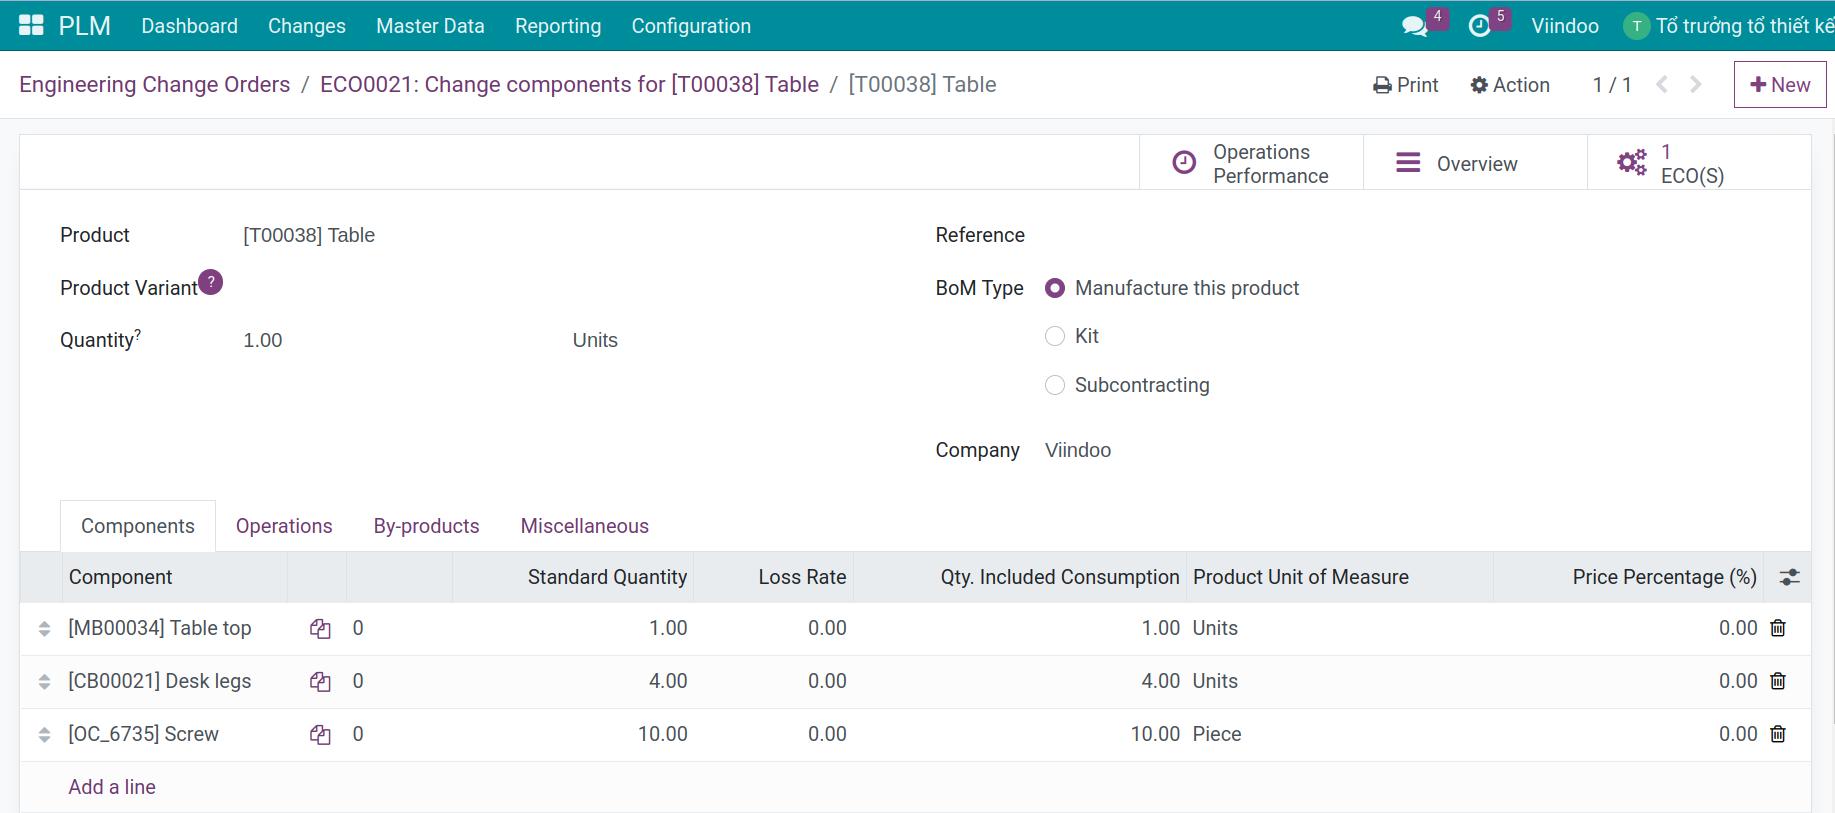Viewport: 1835px width, 813px height.
Task: Open Operations Performance stat button
Action: pos(1251,163)
